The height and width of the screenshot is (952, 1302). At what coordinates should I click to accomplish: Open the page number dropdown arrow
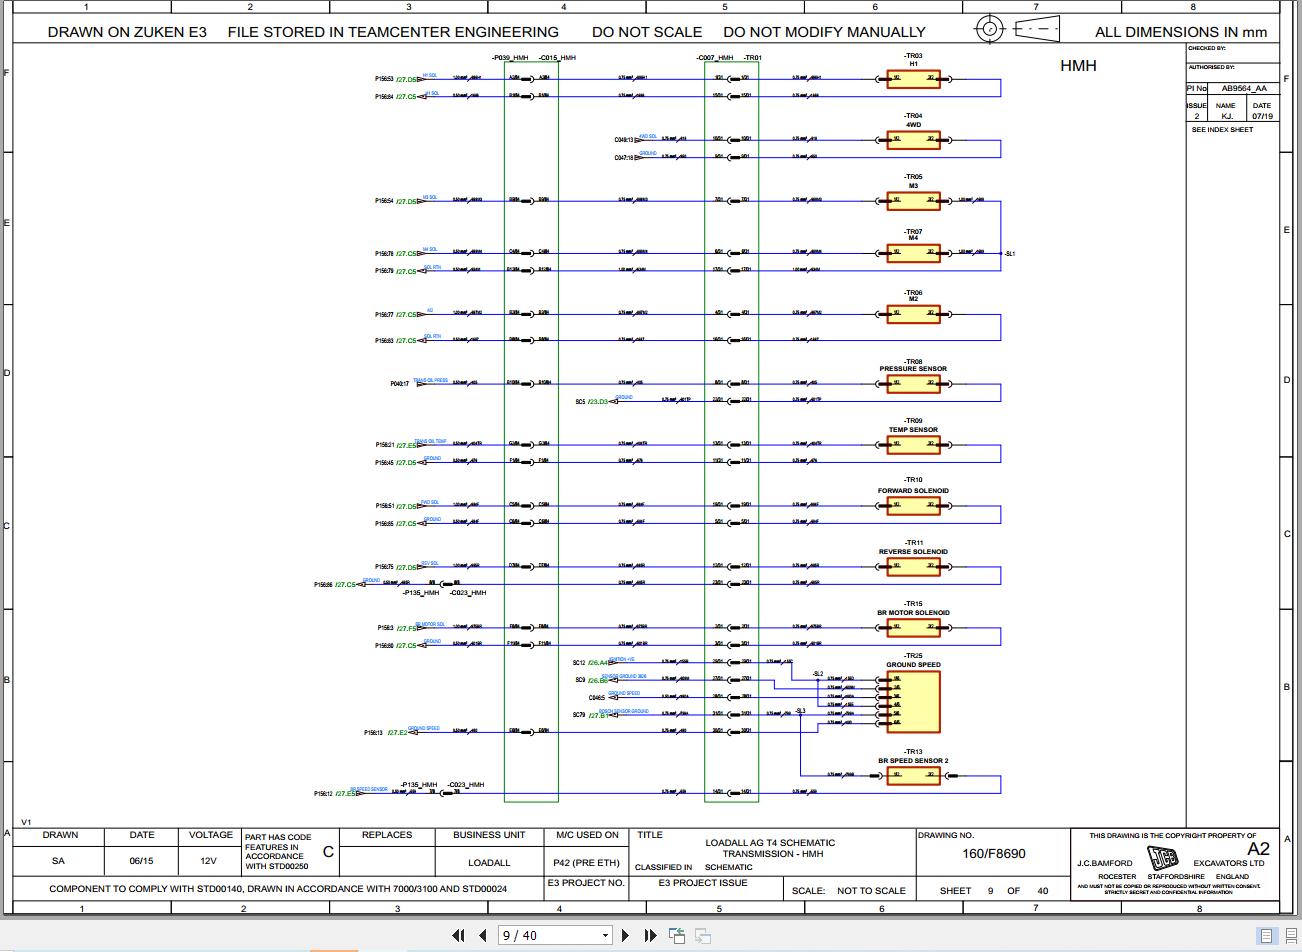605,936
